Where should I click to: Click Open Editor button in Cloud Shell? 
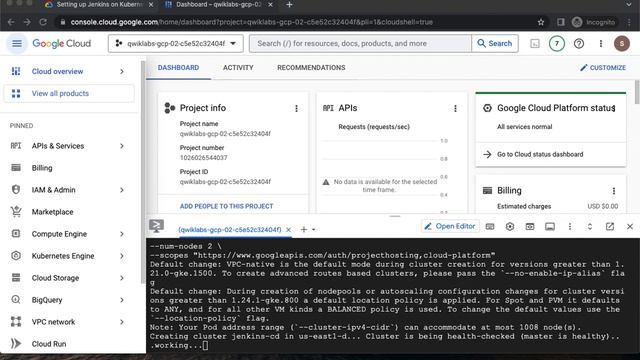449,226
